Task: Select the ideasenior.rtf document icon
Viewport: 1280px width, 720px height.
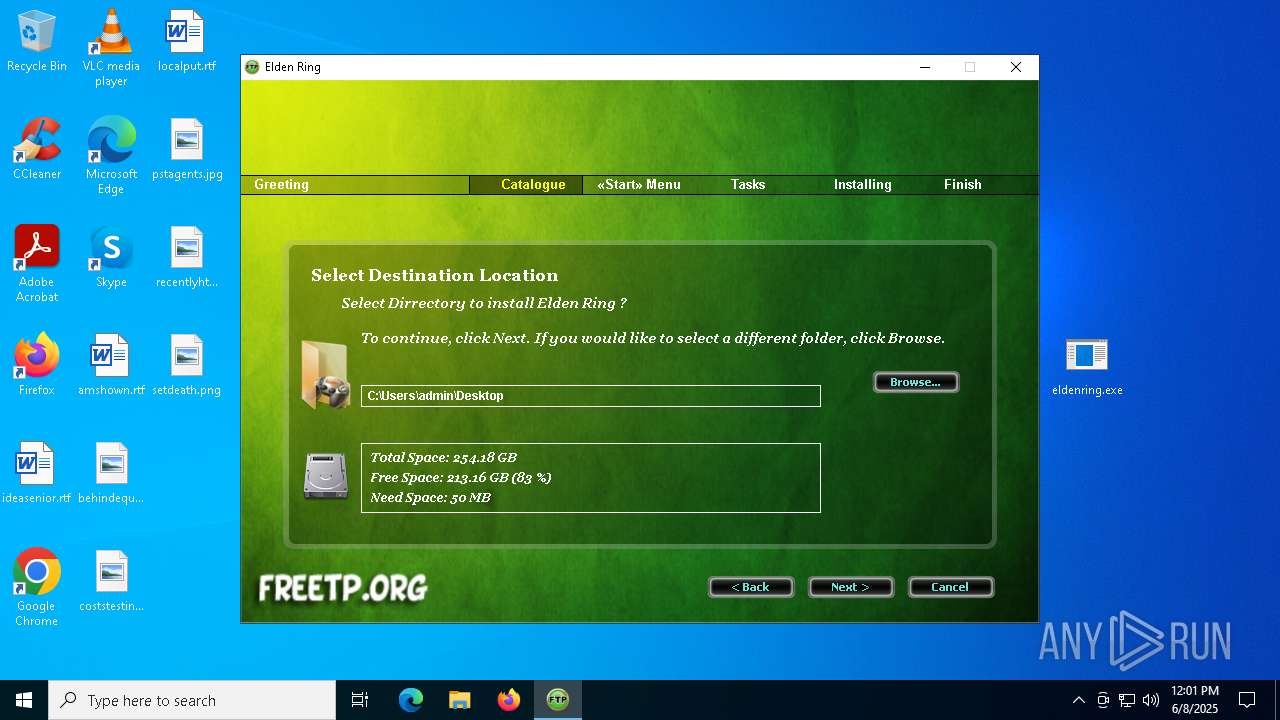Action: 37,473
